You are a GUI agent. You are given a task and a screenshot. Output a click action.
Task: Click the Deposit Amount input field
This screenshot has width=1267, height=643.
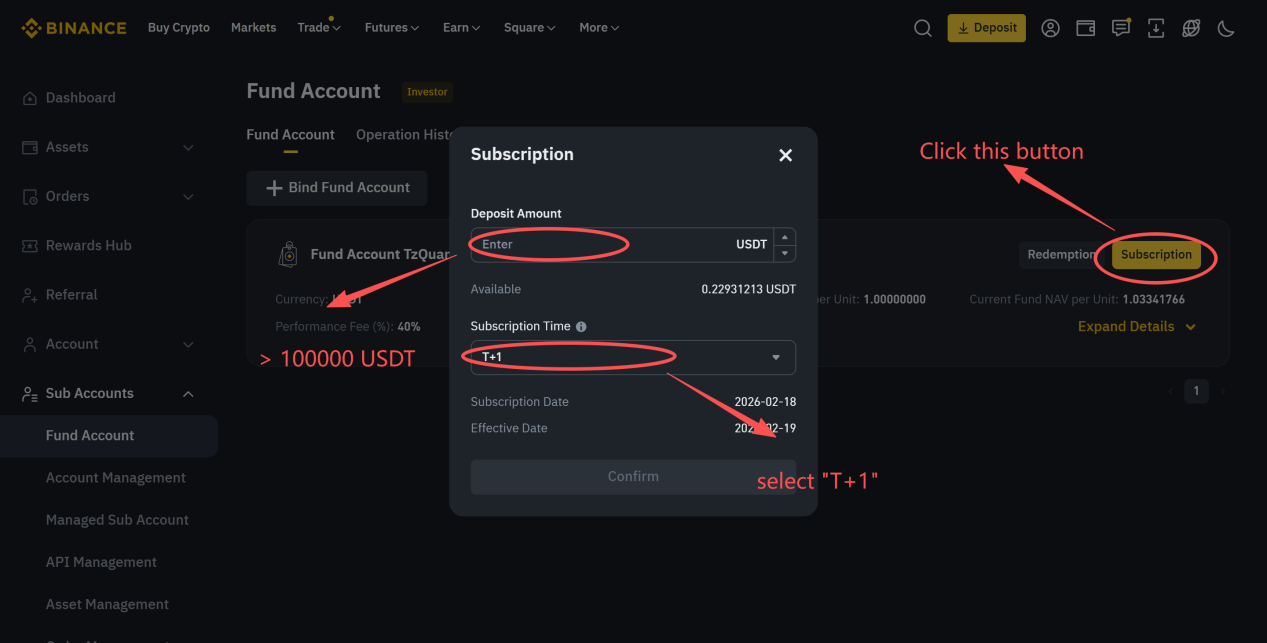coord(600,244)
